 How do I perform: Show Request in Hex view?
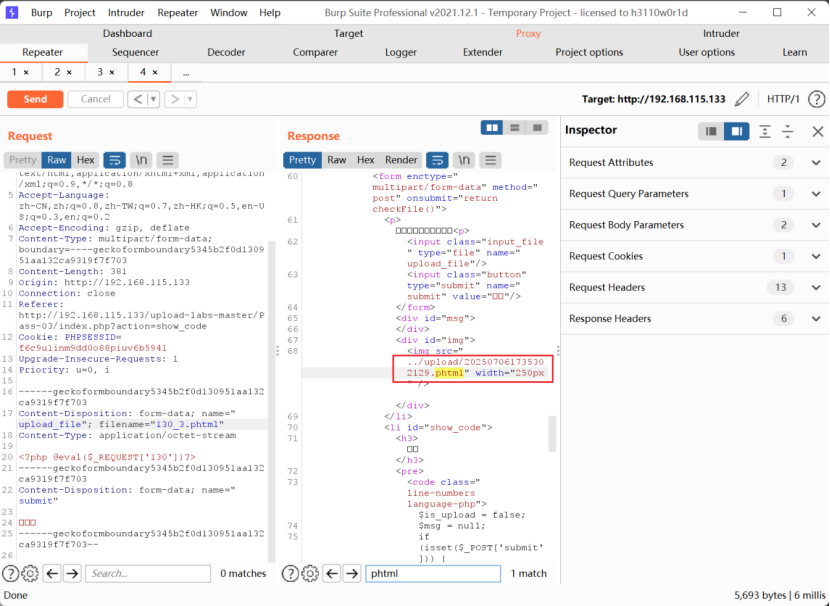point(85,160)
